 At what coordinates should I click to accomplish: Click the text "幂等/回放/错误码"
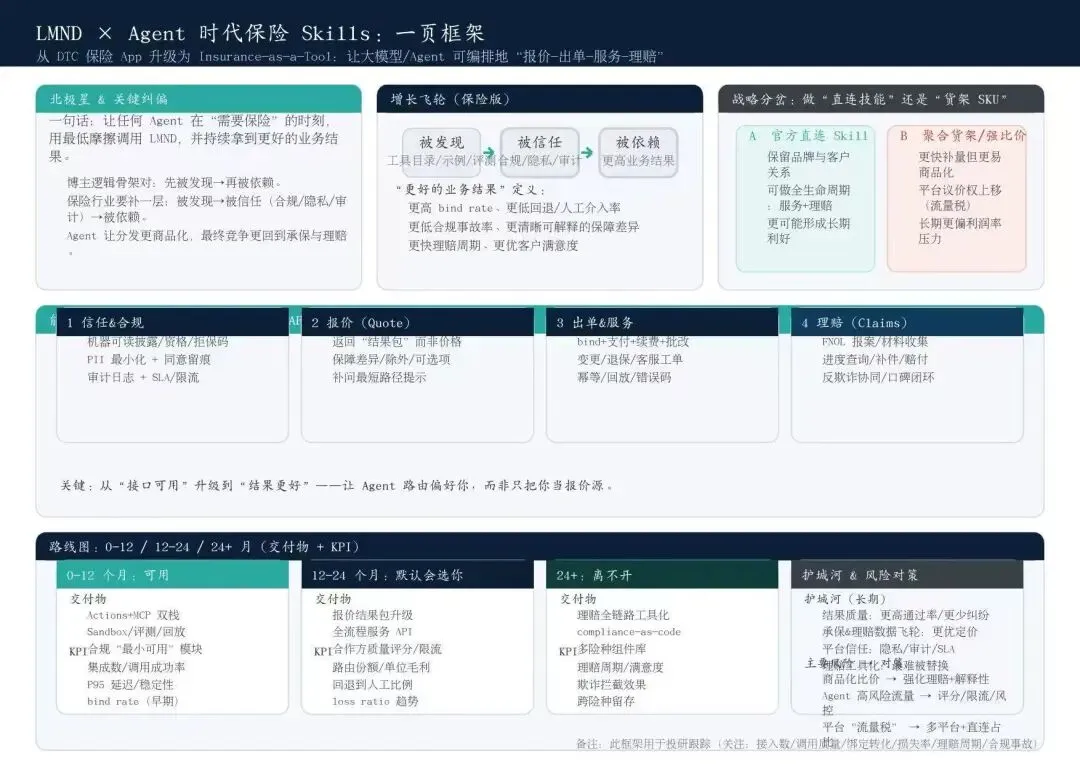point(624,377)
